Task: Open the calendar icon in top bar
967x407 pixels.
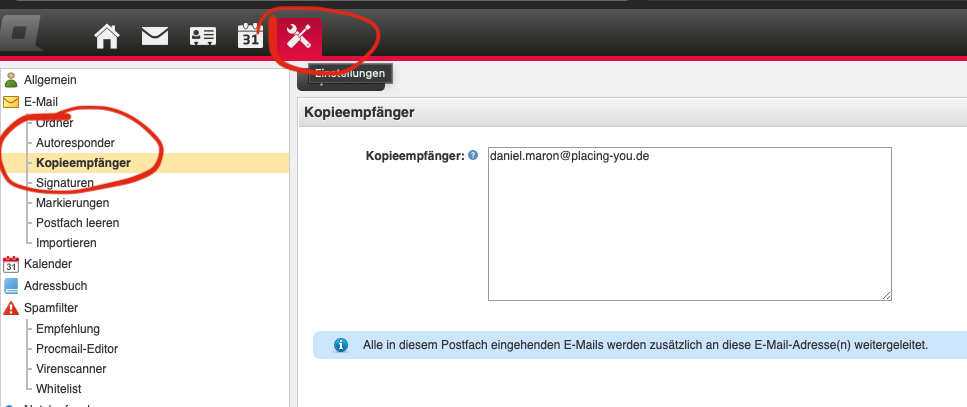Action: tap(250, 36)
